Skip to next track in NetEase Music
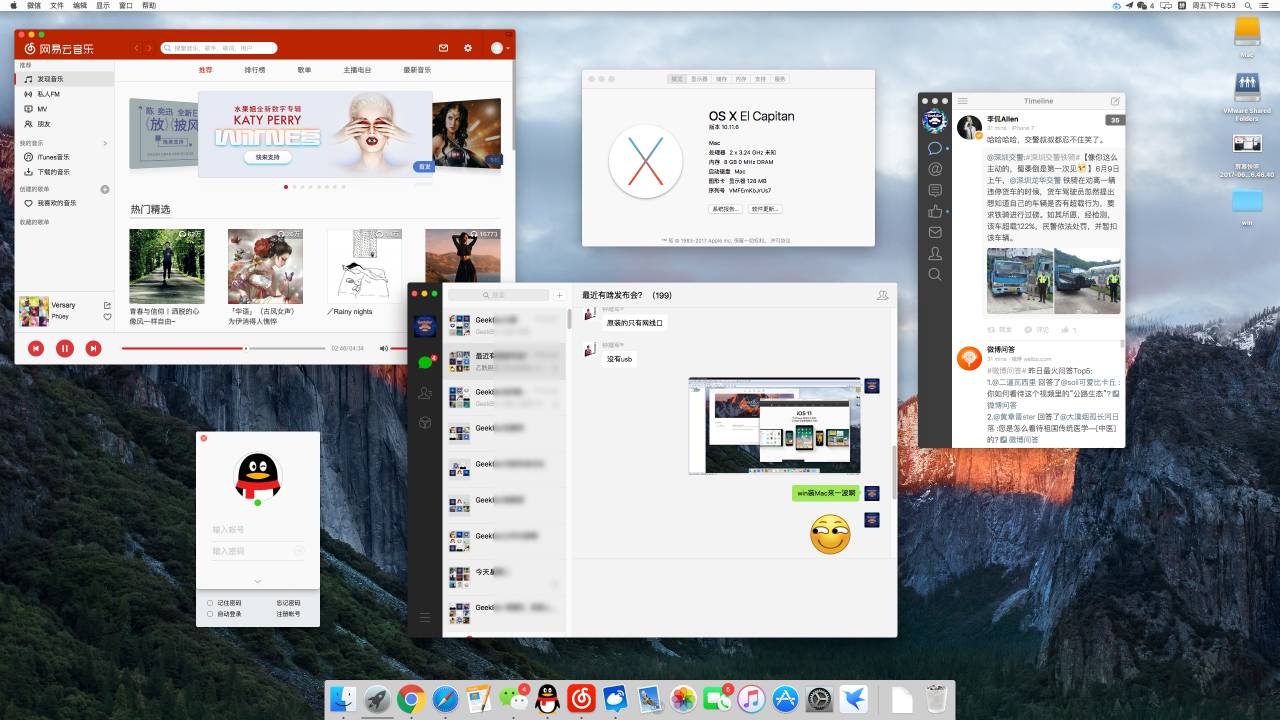This screenshot has width=1280, height=720. coord(93,348)
